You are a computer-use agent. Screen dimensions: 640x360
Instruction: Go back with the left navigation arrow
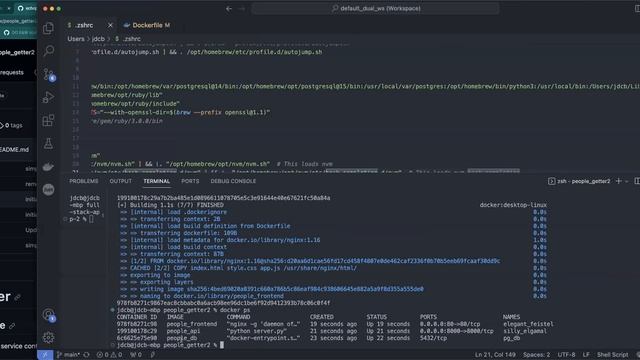229,8
